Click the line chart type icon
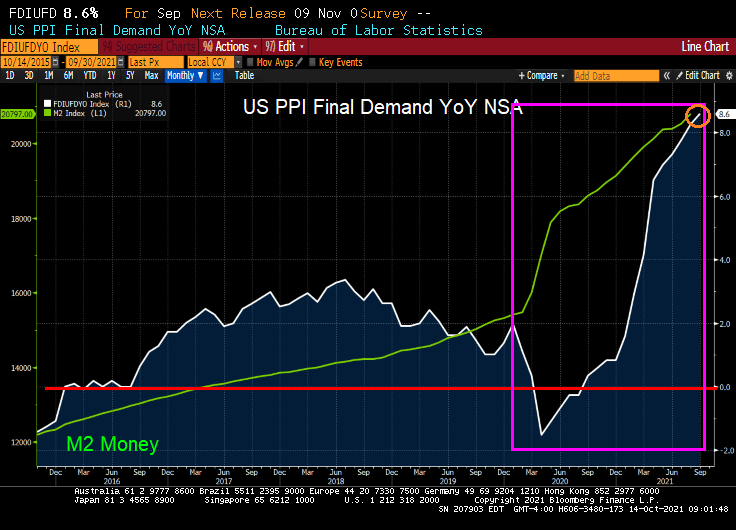 217,75
